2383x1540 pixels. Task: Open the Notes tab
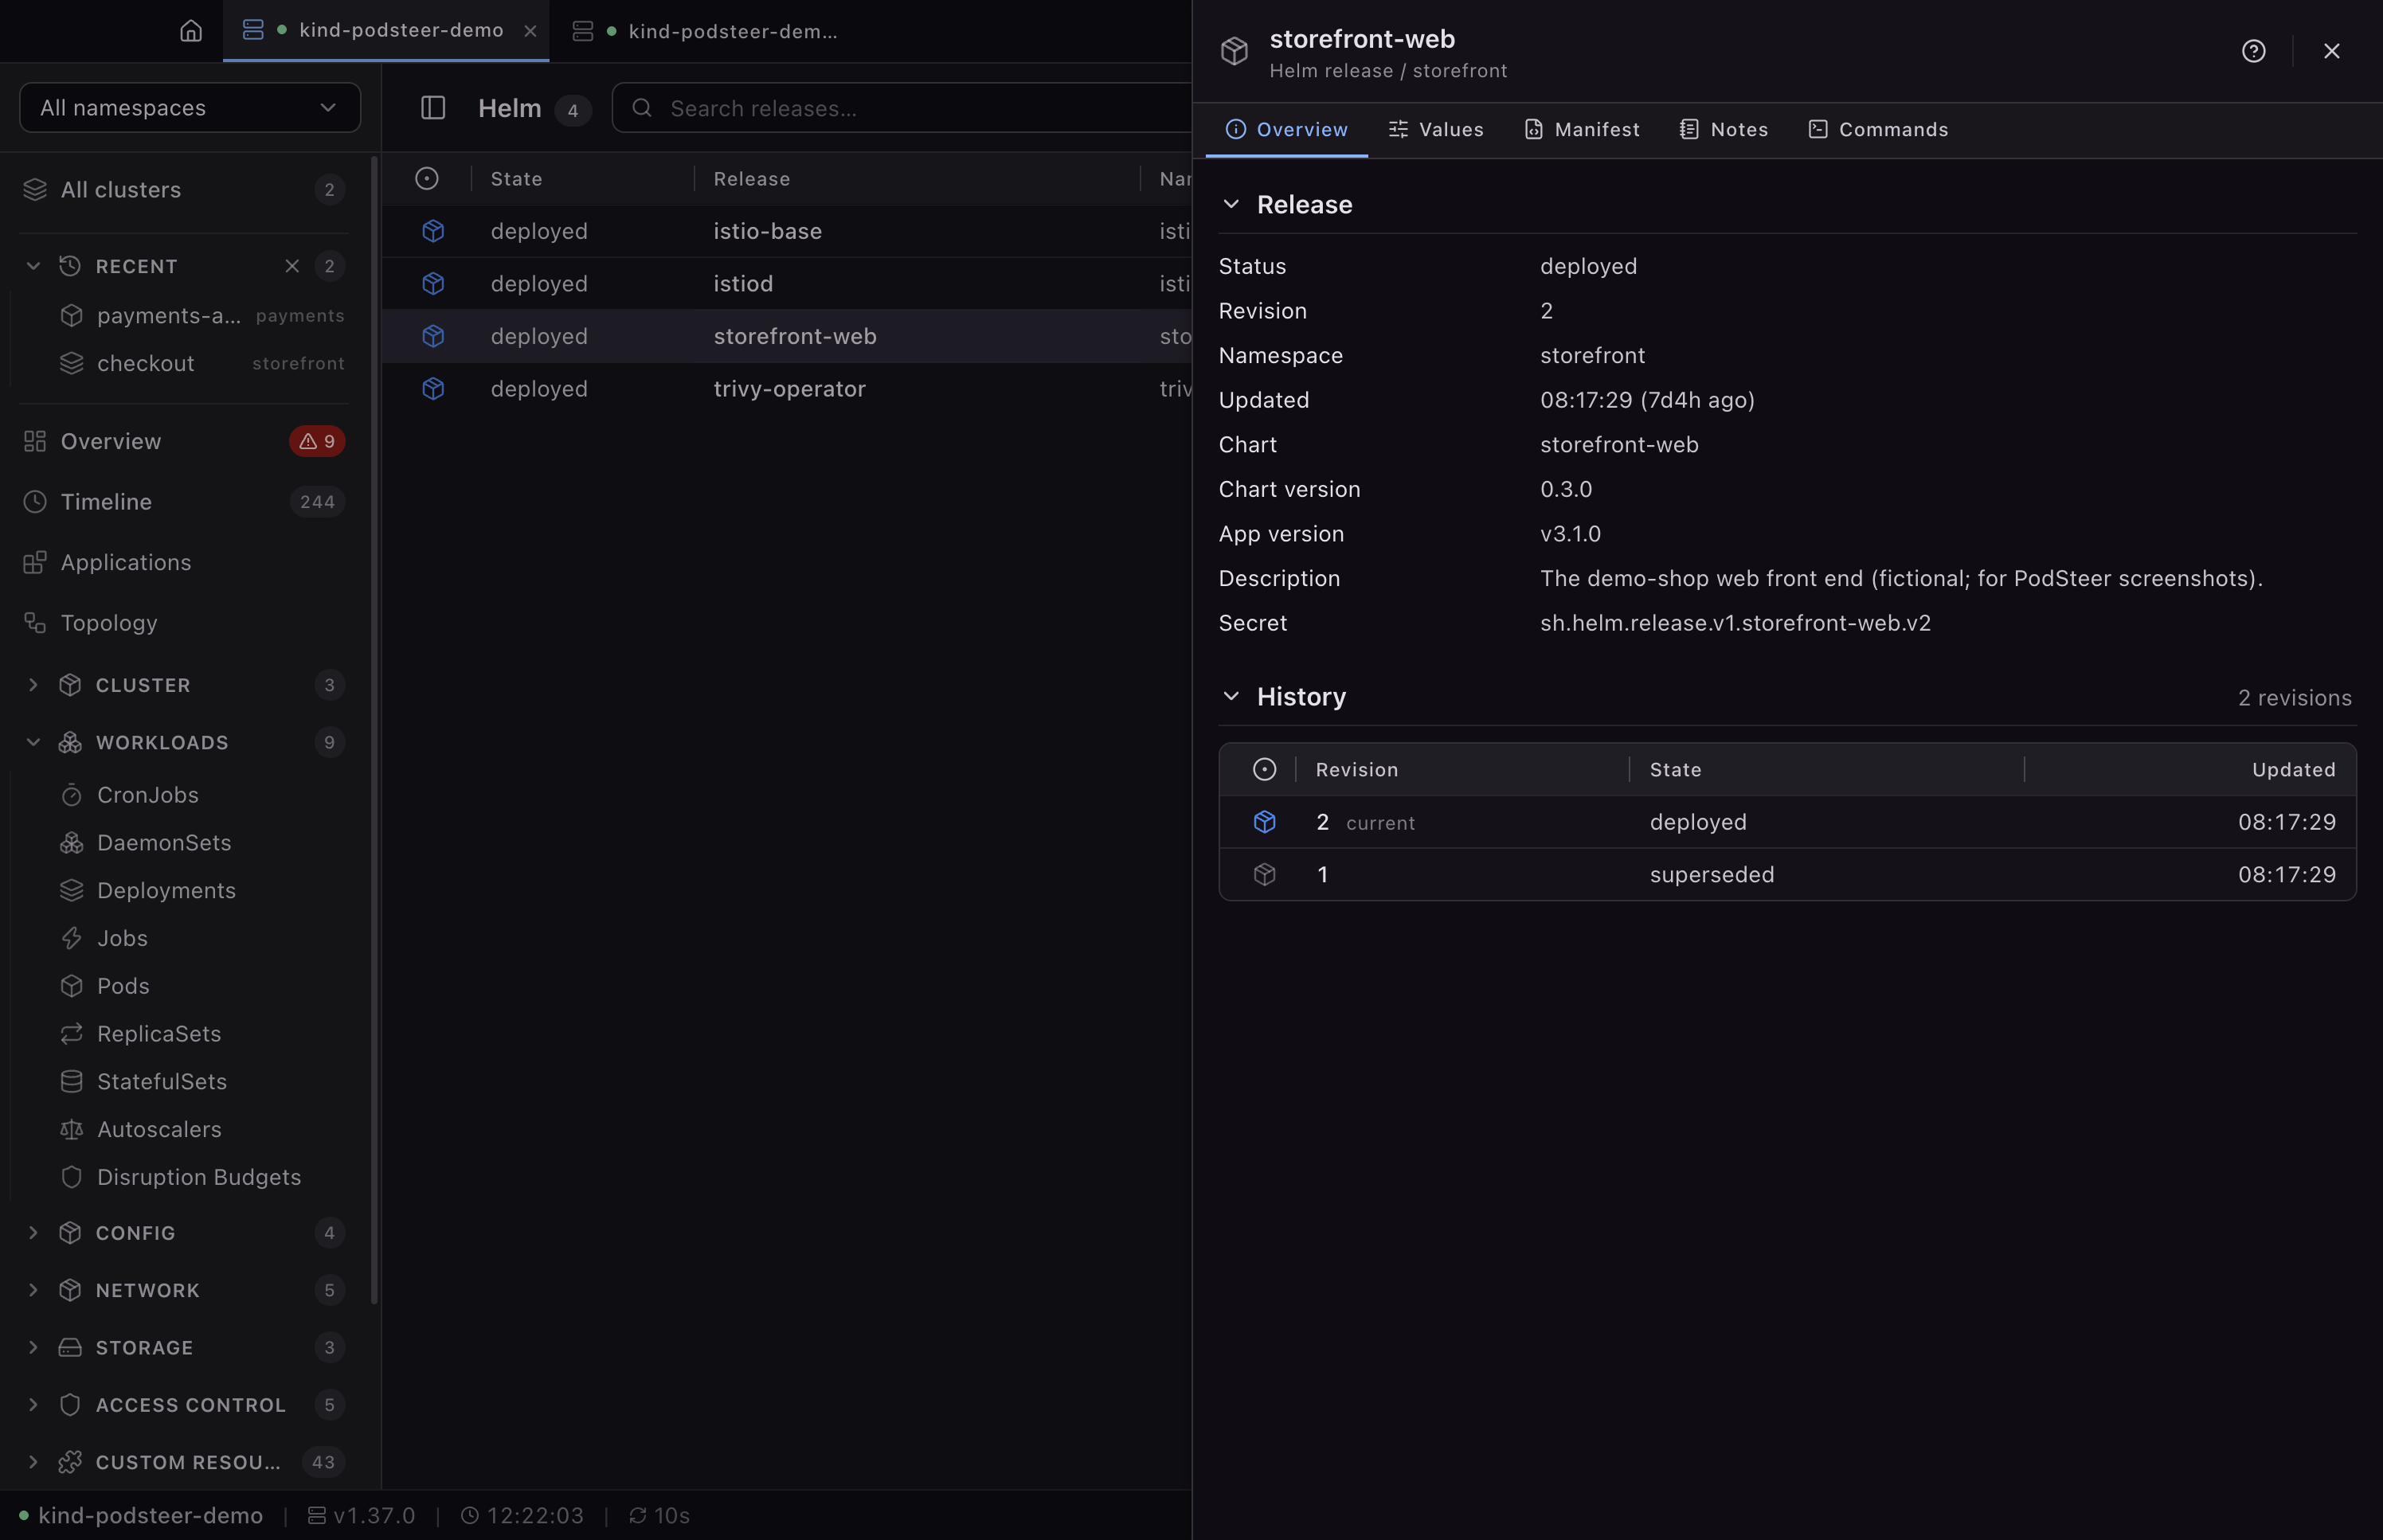click(x=1724, y=130)
